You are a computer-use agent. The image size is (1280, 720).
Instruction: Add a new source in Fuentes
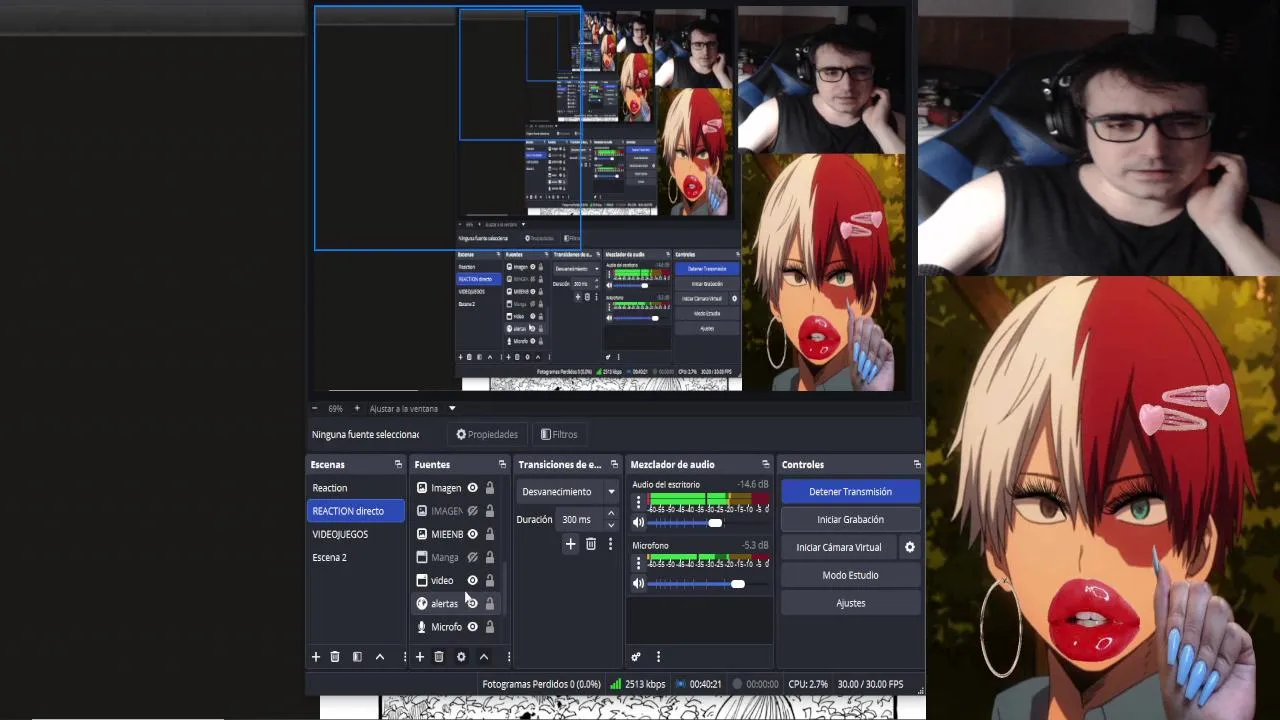pyautogui.click(x=420, y=657)
